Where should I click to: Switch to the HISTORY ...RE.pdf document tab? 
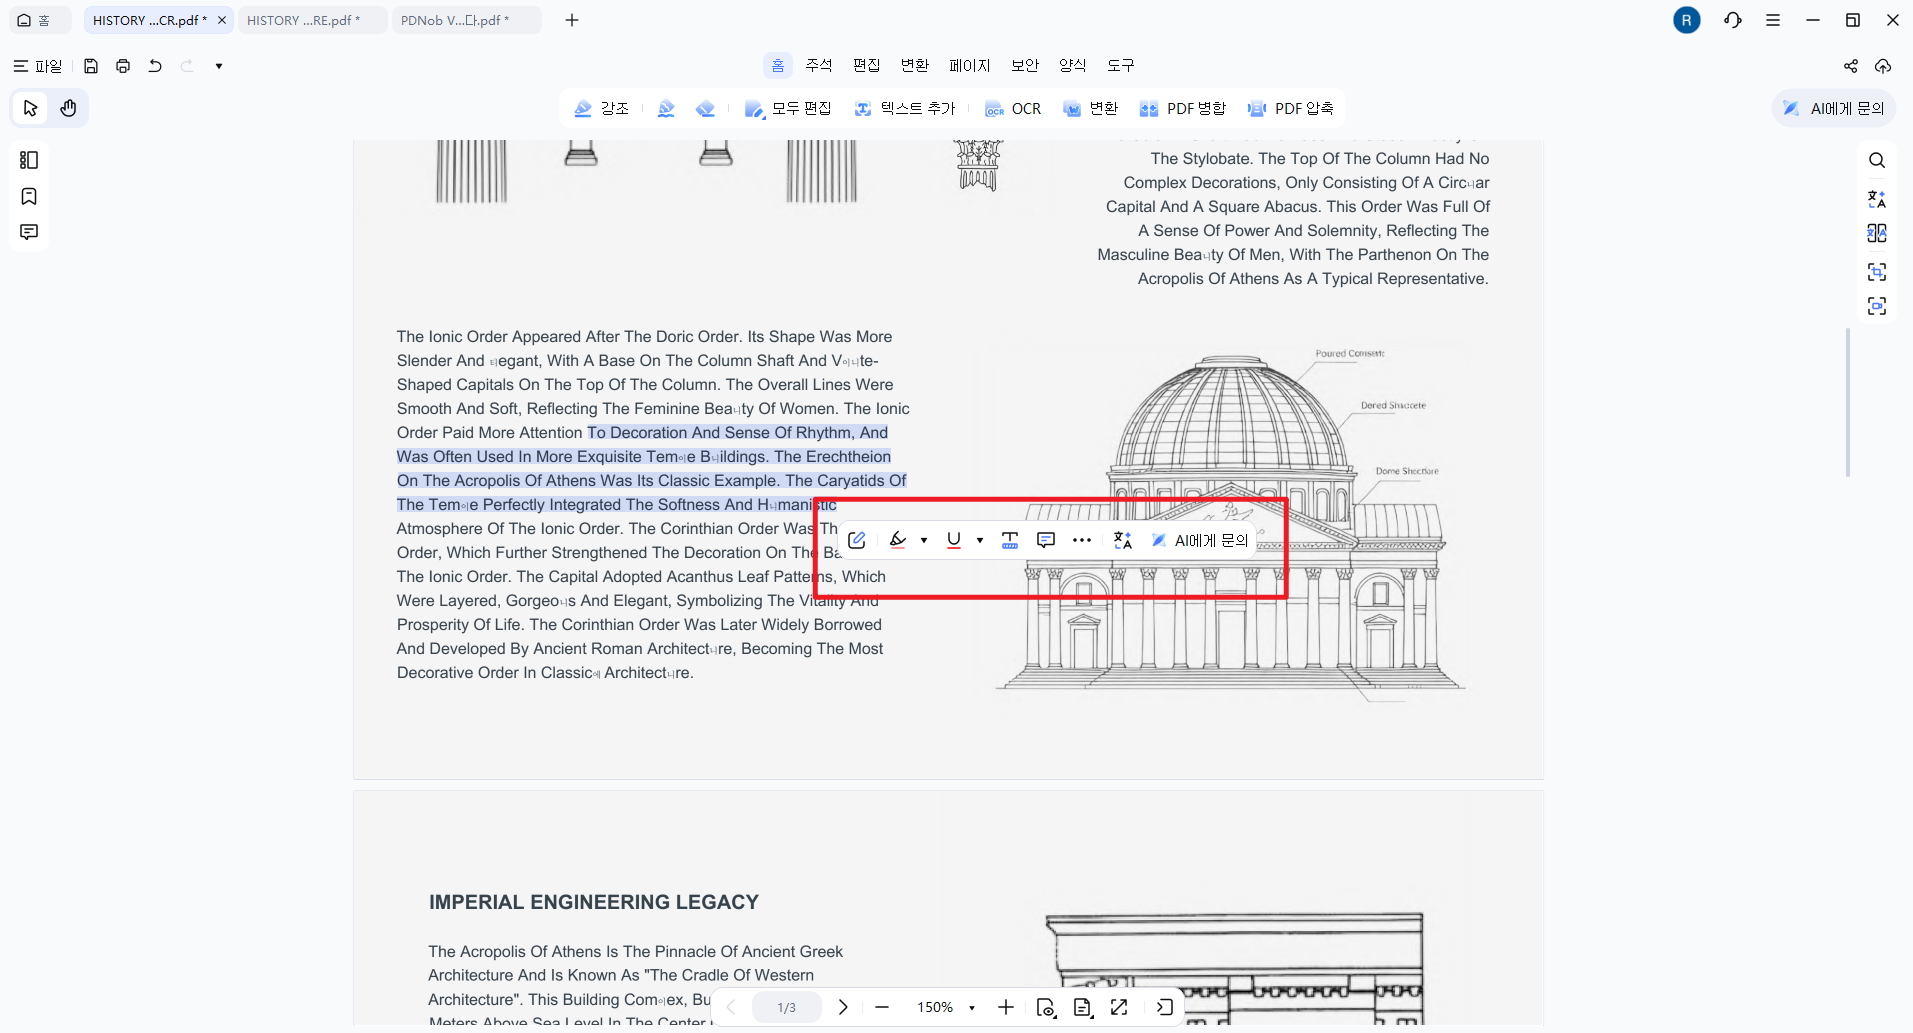pos(312,20)
